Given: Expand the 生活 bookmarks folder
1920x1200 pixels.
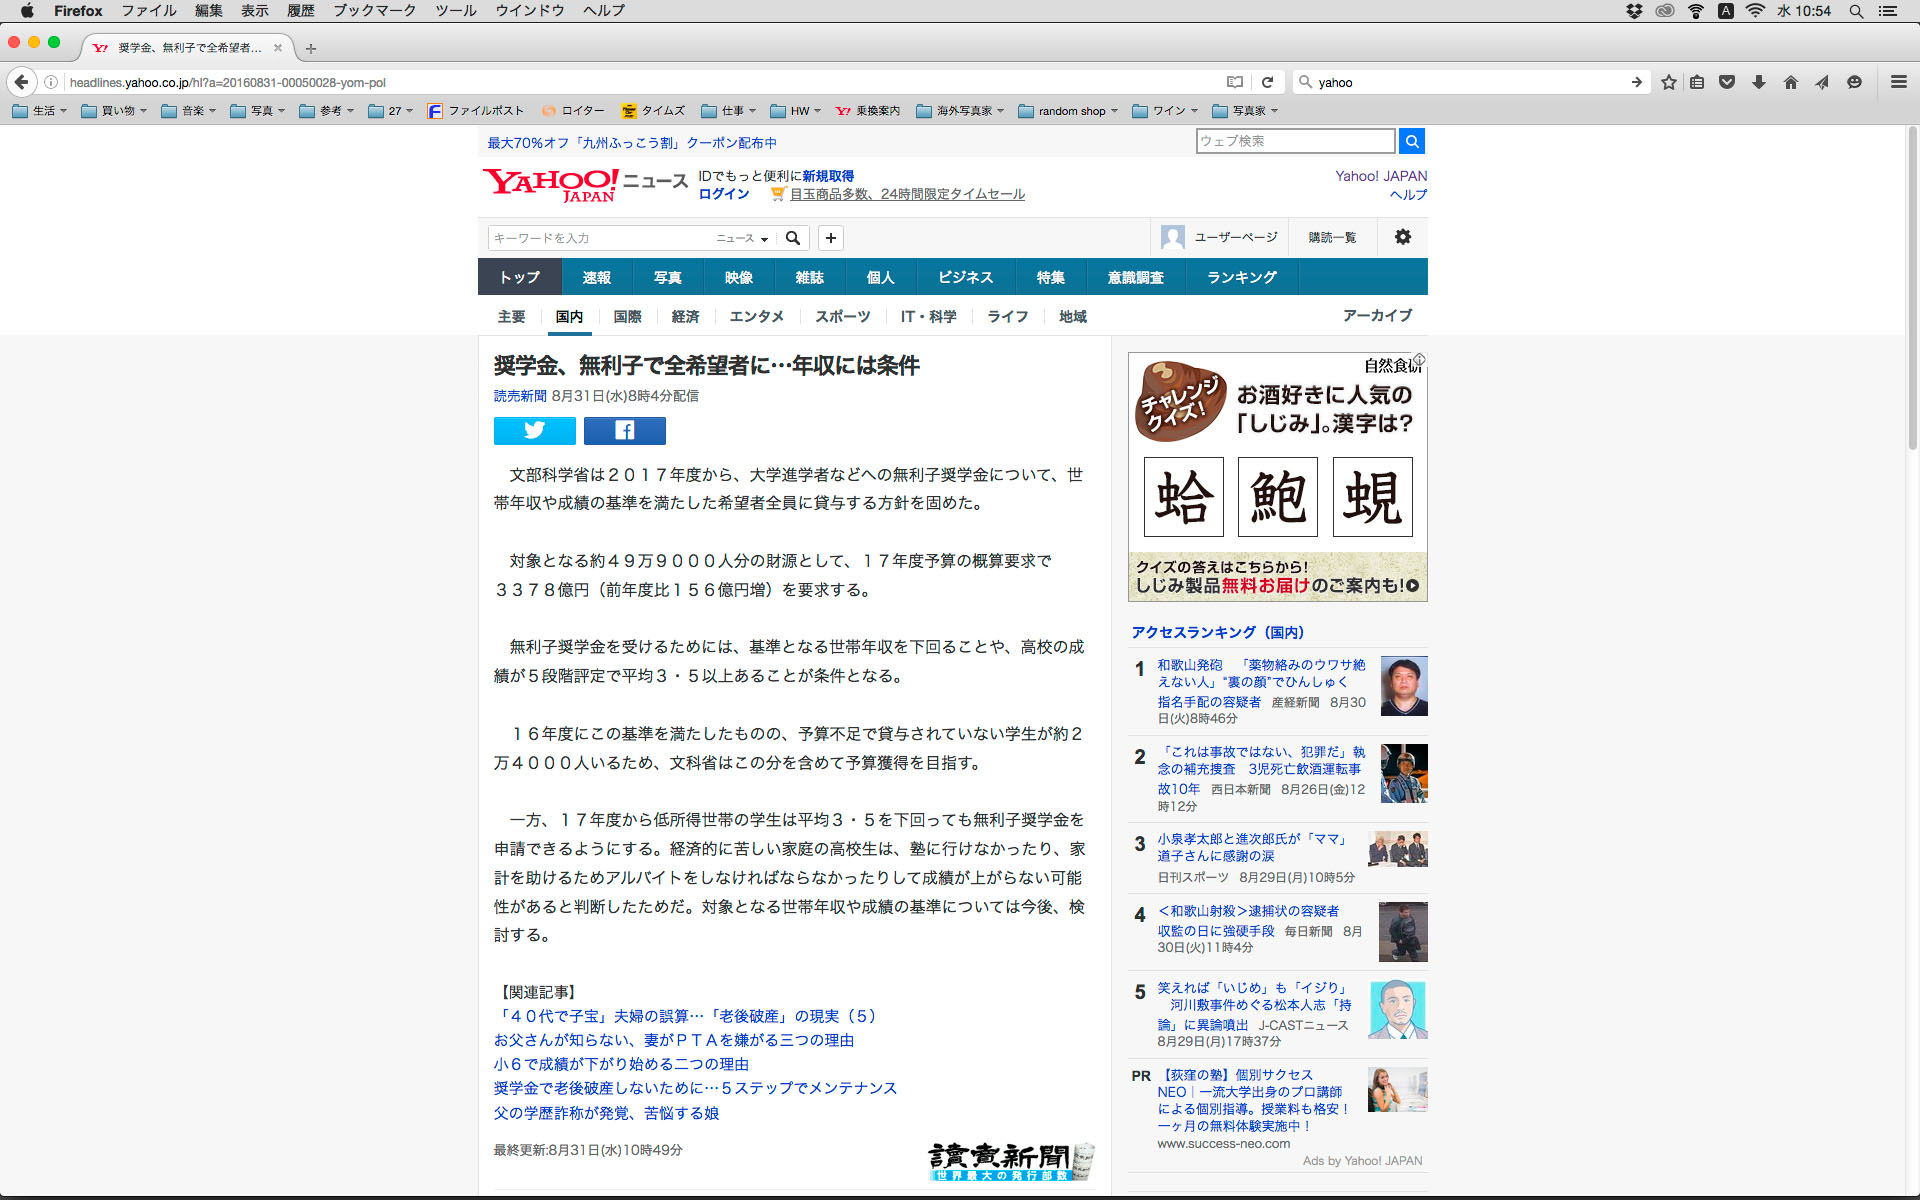Looking at the screenshot, I should point(40,111).
